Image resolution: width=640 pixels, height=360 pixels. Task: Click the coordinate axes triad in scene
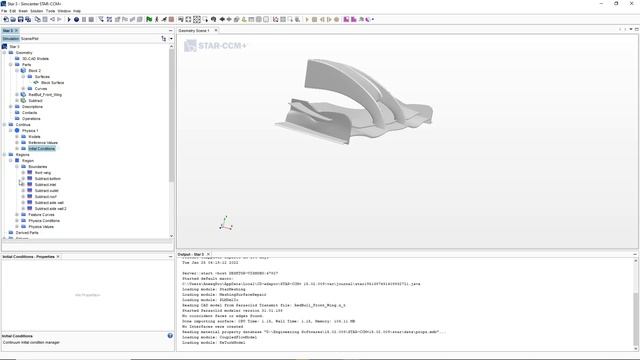point(226,224)
